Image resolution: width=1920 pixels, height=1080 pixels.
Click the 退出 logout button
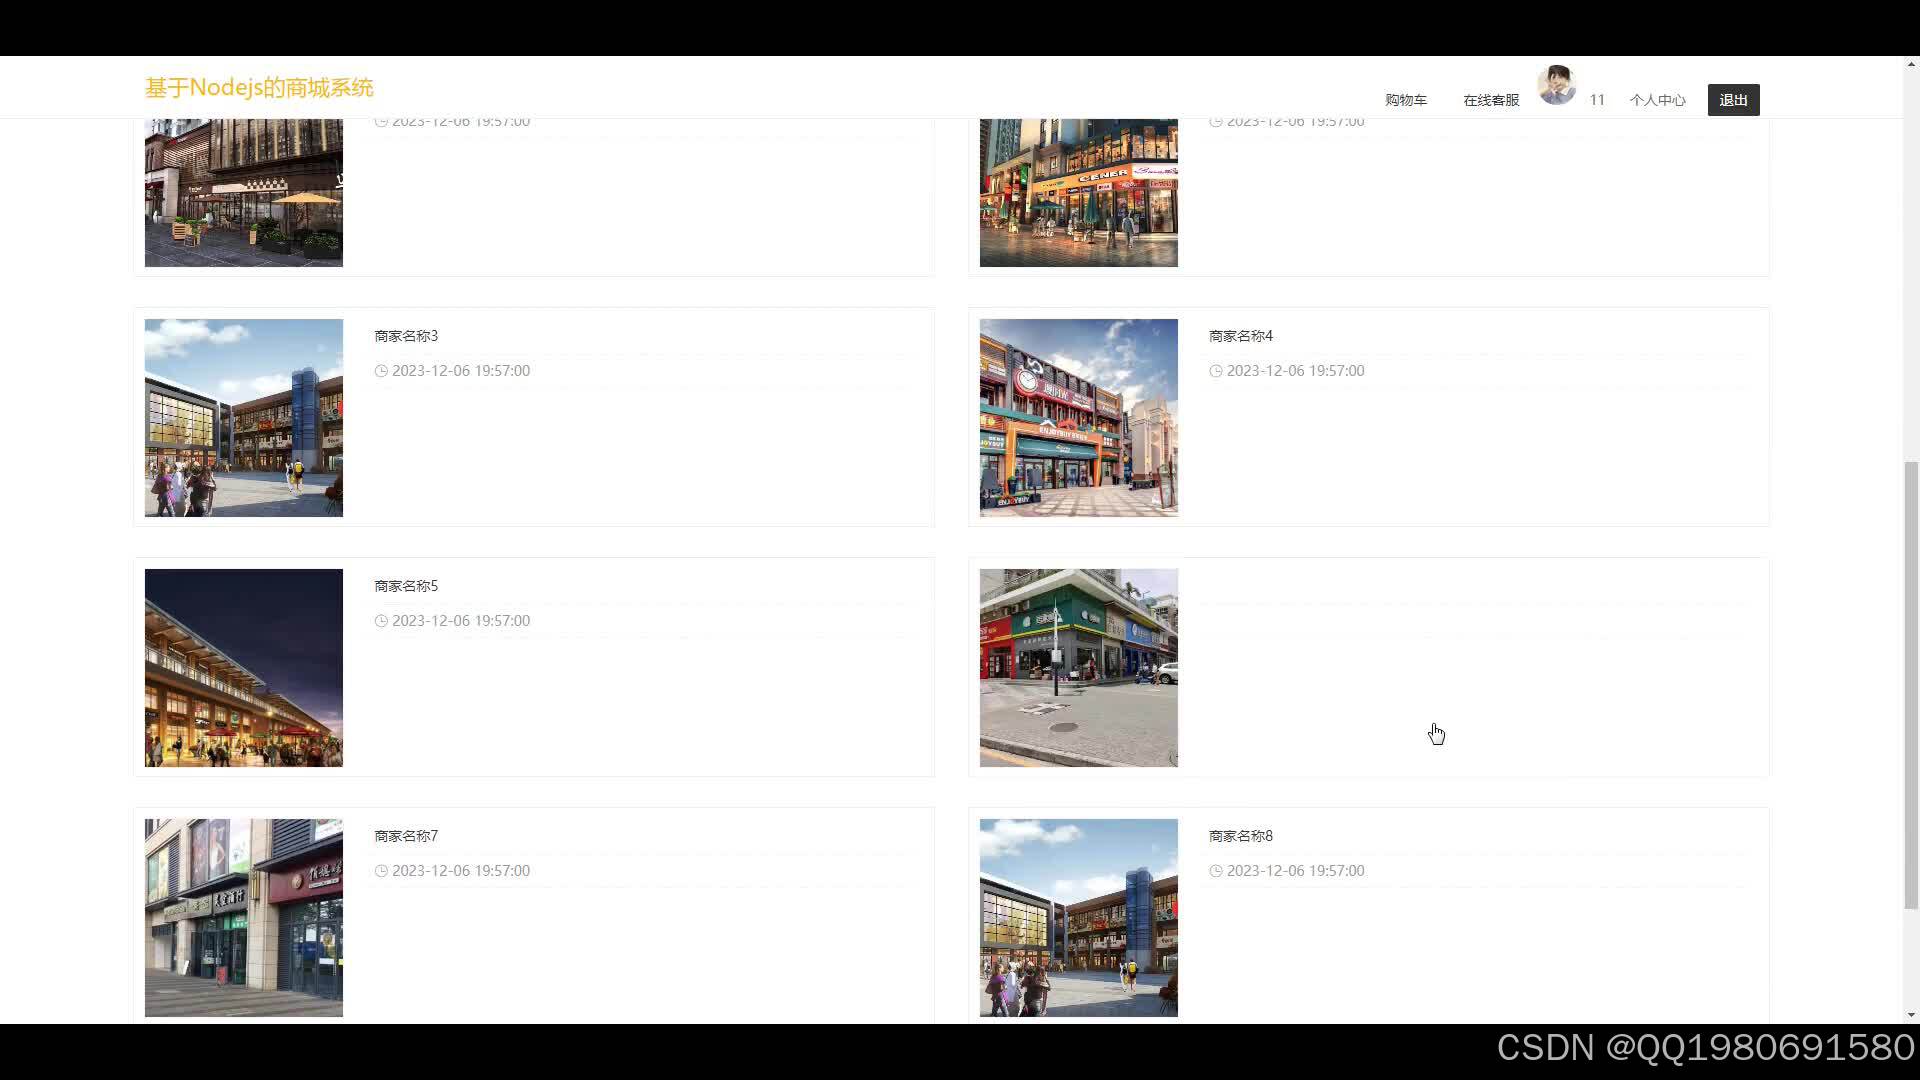point(1732,99)
